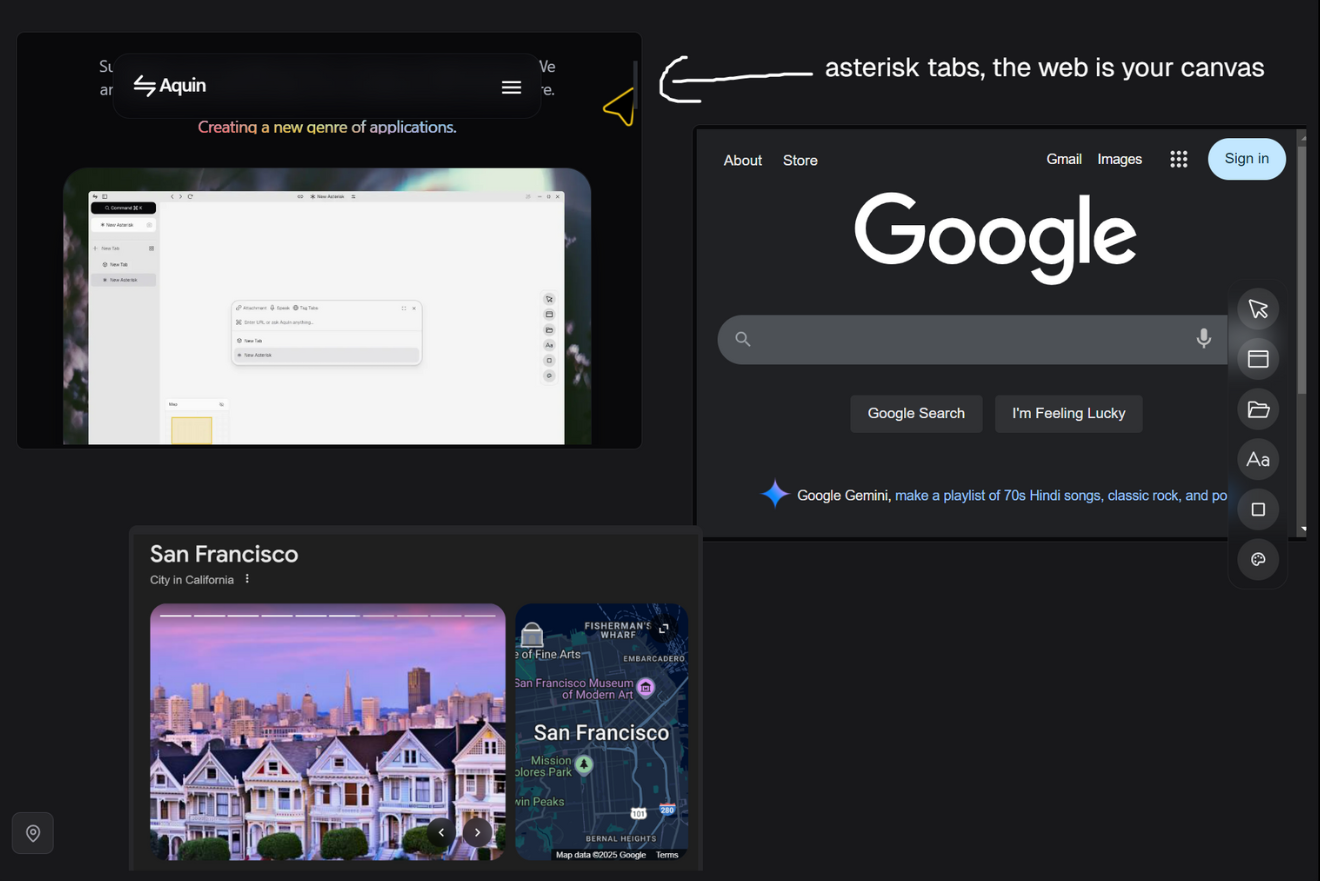This screenshot has height=881, width=1320.
Task: Click the Aquin page vertical scrollbar
Action: (x=635, y=85)
